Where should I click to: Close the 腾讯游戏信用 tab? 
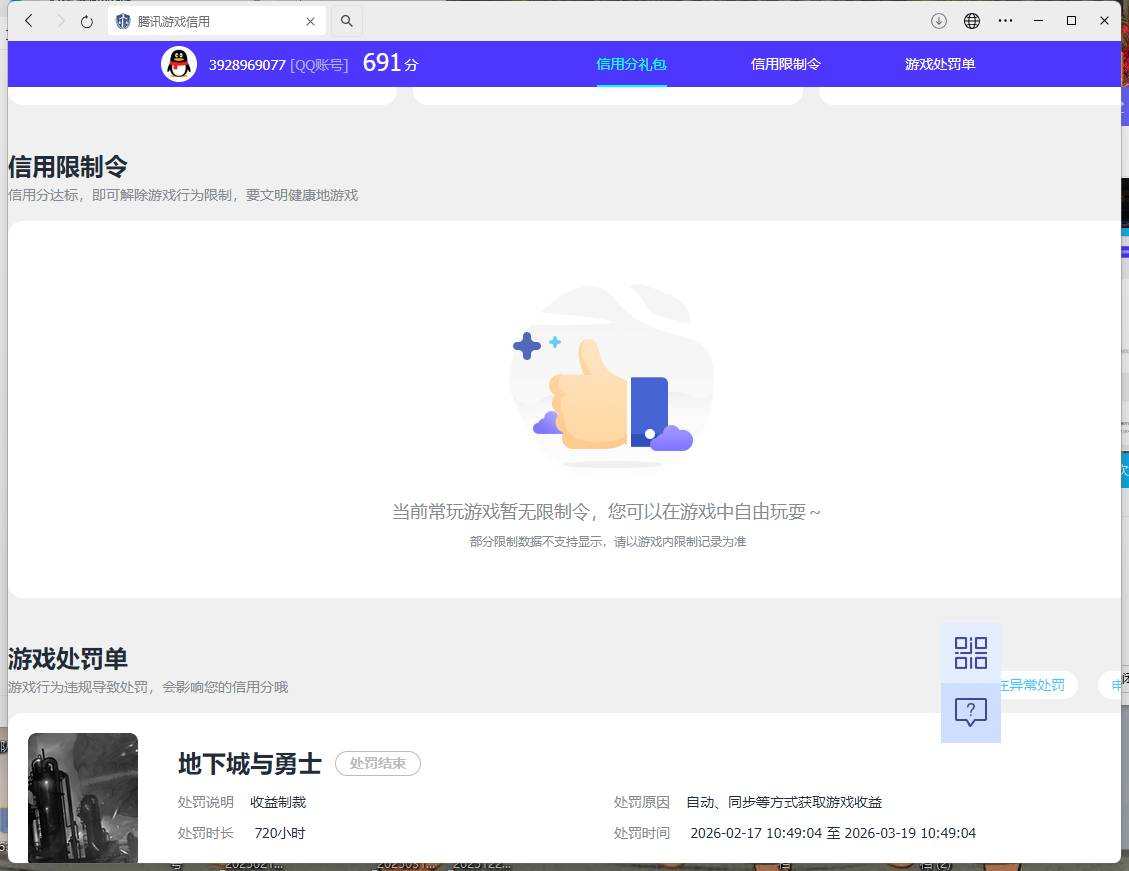tap(310, 22)
